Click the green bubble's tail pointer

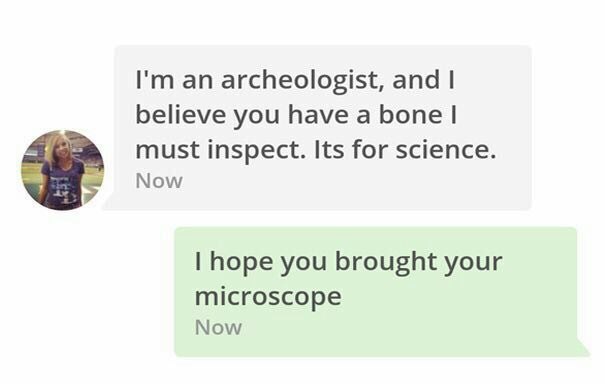click(583, 349)
